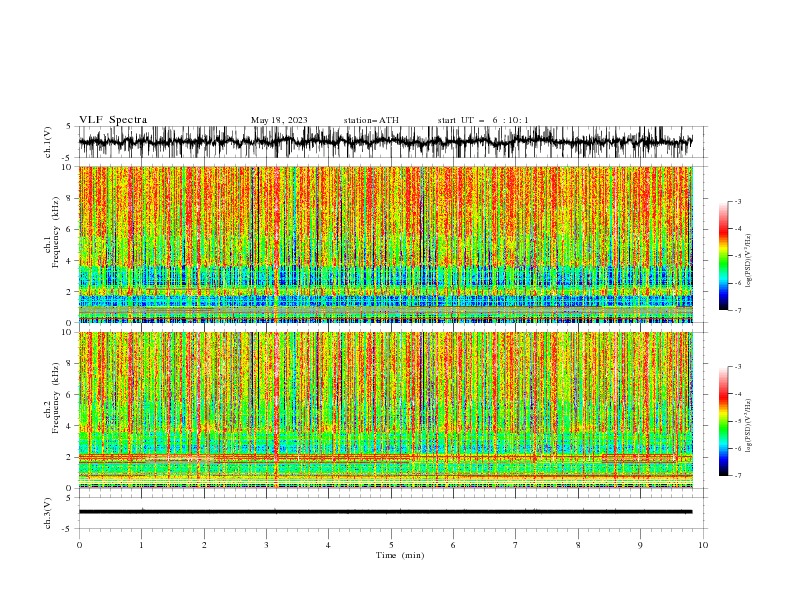The width and height of the screenshot is (792, 612).
Task: Click the ch.1 spectrogram panel
Action: pyautogui.click(x=385, y=244)
